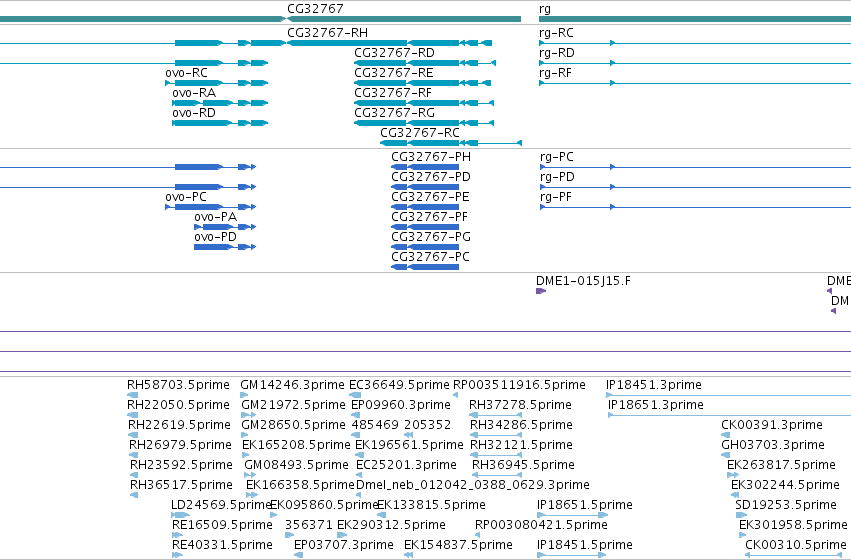851x560 pixels.
Task: Click the purple DME1-015J15.F arrow glyph
Action: [x=541, y=291]
